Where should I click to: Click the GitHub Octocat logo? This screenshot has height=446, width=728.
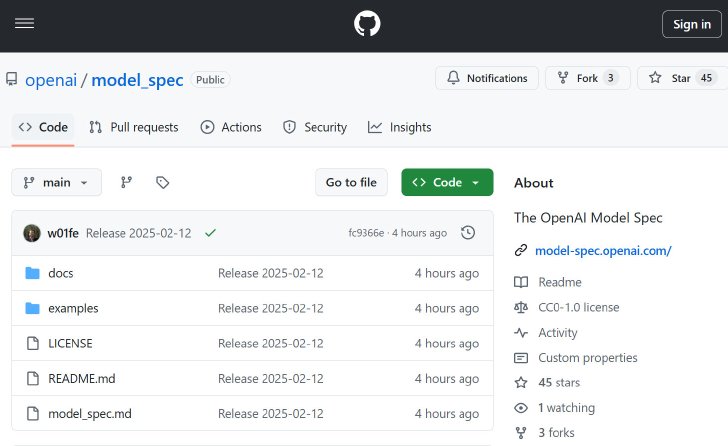coord(367,24)
